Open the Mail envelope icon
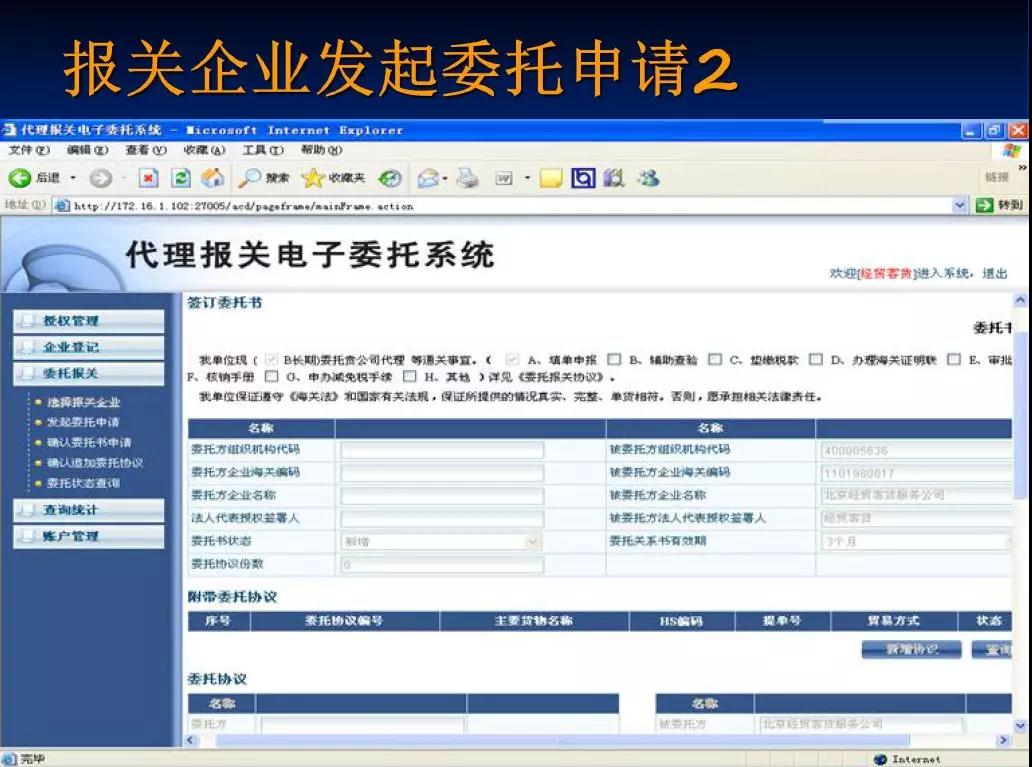This screenshot has width=1032, height=767. pos(428,178)
